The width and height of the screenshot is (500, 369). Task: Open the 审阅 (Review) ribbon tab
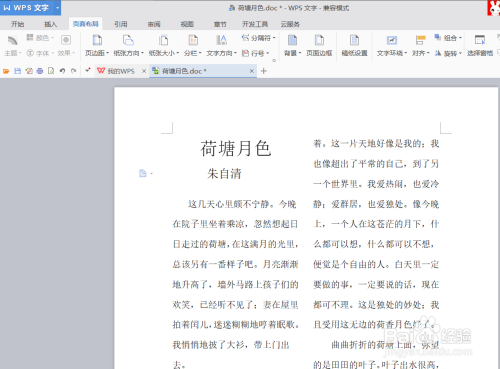[154, 24]
